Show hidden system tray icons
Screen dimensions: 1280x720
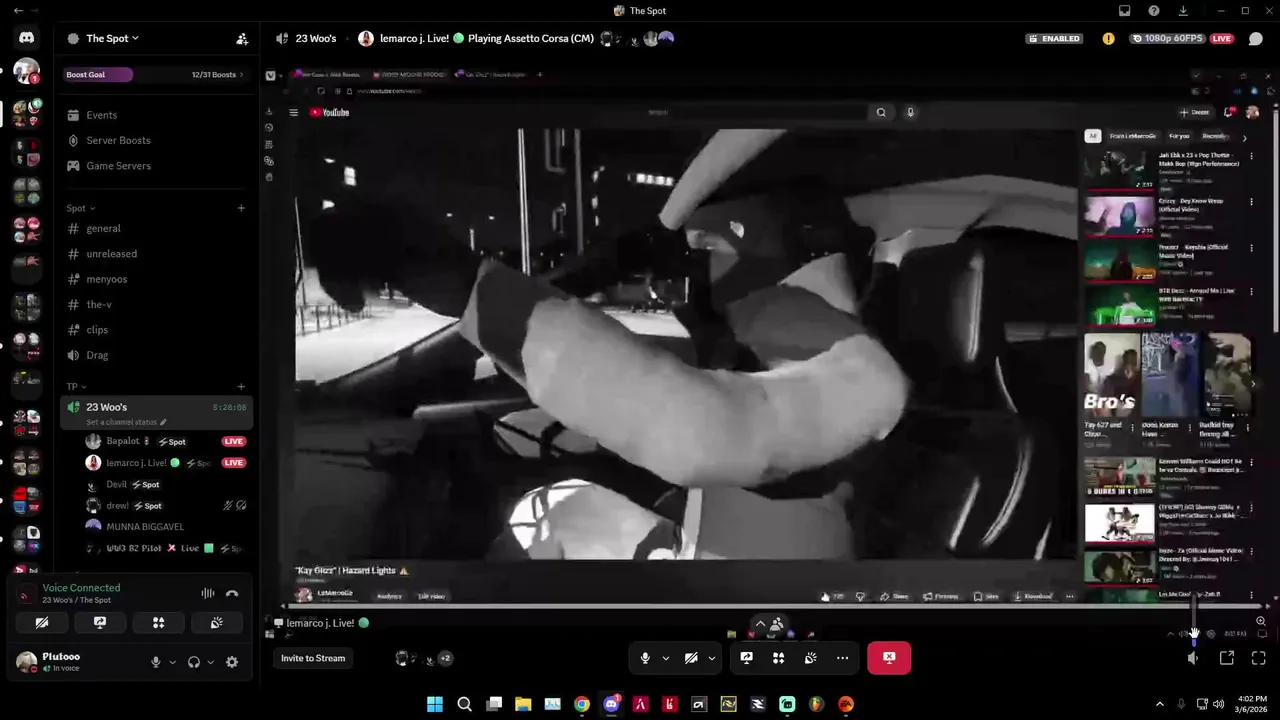[x=1160, y=704]
